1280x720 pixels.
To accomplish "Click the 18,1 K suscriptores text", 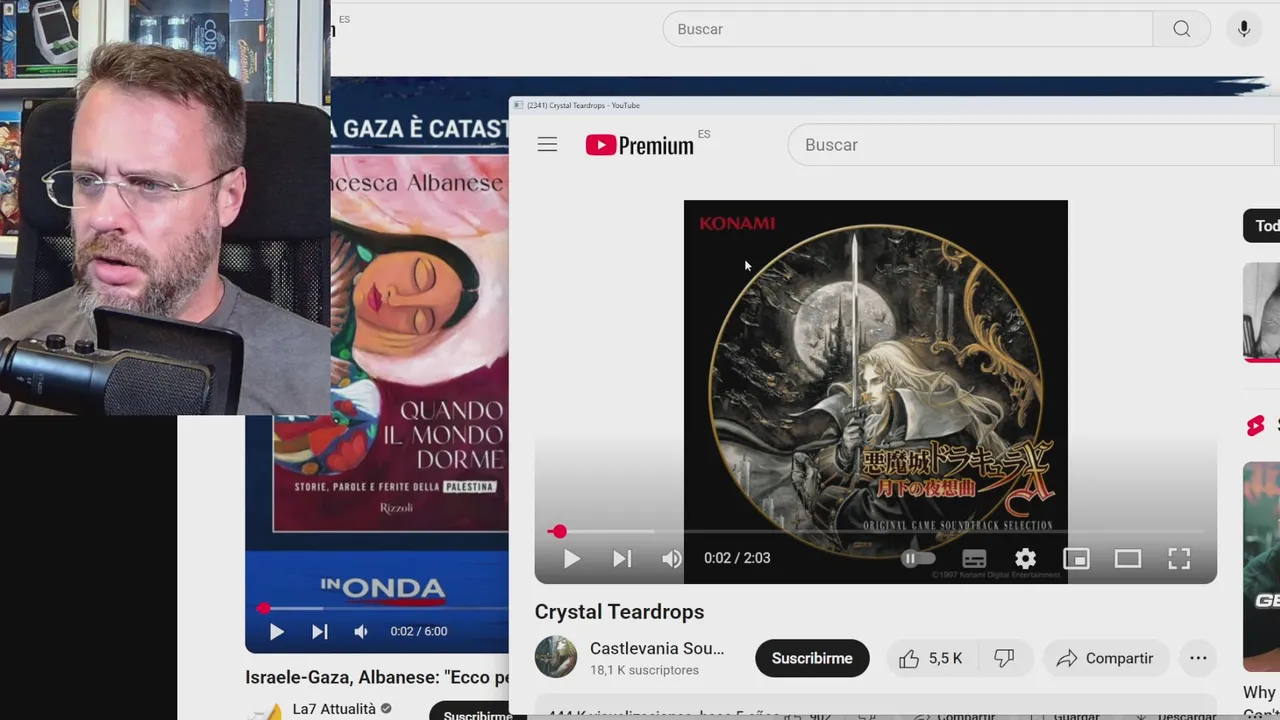I will [644, 670].
